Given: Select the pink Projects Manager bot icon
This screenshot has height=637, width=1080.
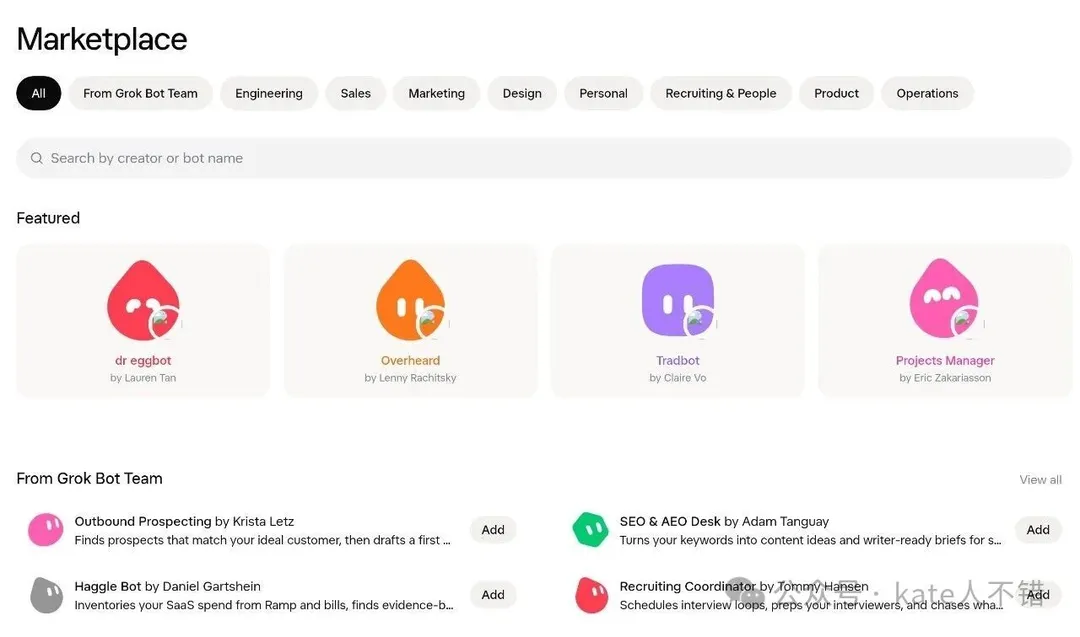Looking at the screenshot, I should point(944,299).
